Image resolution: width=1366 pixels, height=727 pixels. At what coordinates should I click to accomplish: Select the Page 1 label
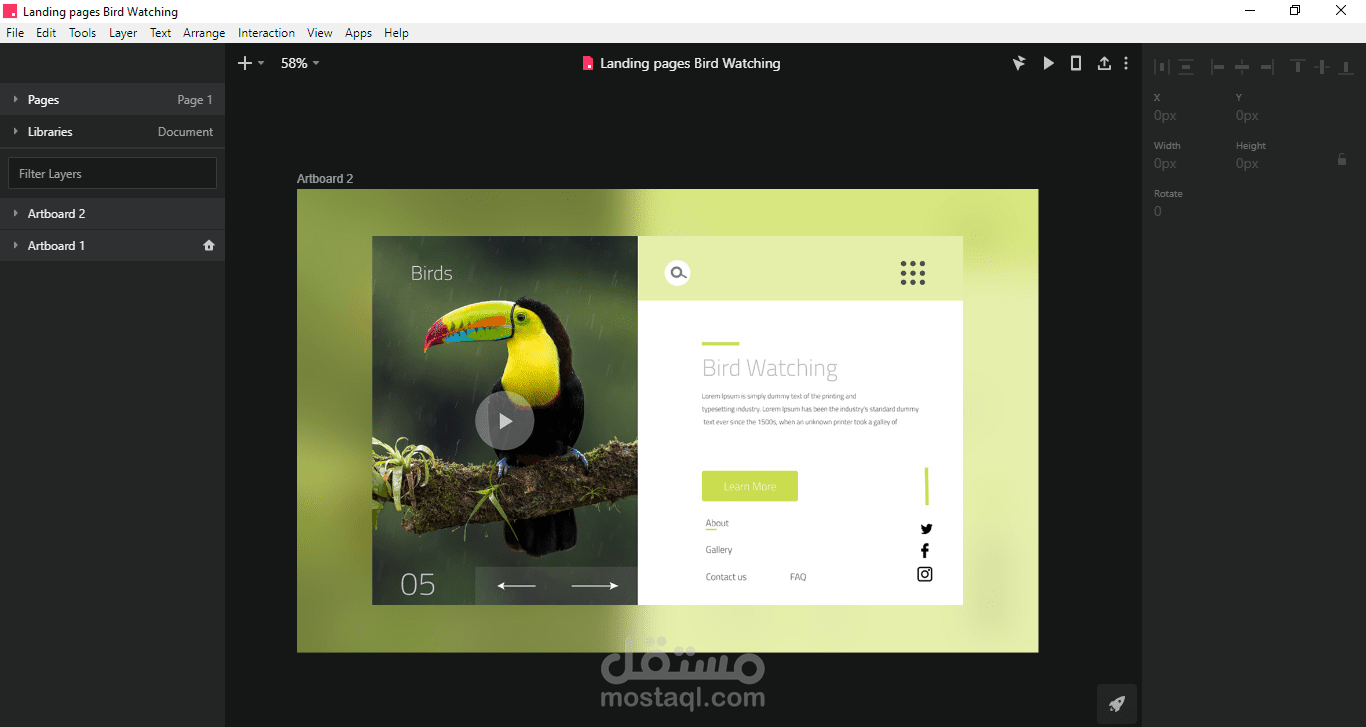[x=195, y=100]
